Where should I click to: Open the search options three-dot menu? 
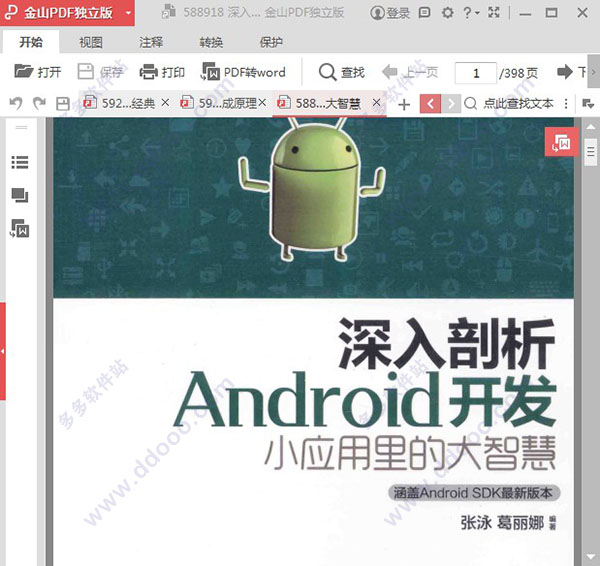[566, 103]
